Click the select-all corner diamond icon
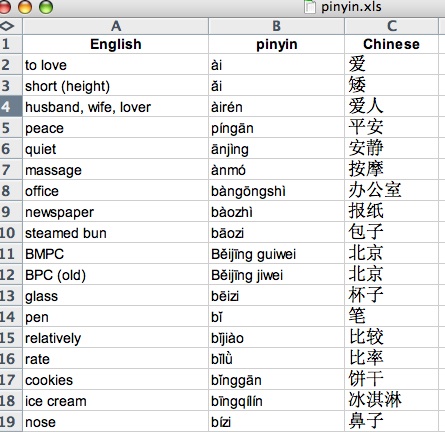 pyautogui.click(x=7, y=26)
